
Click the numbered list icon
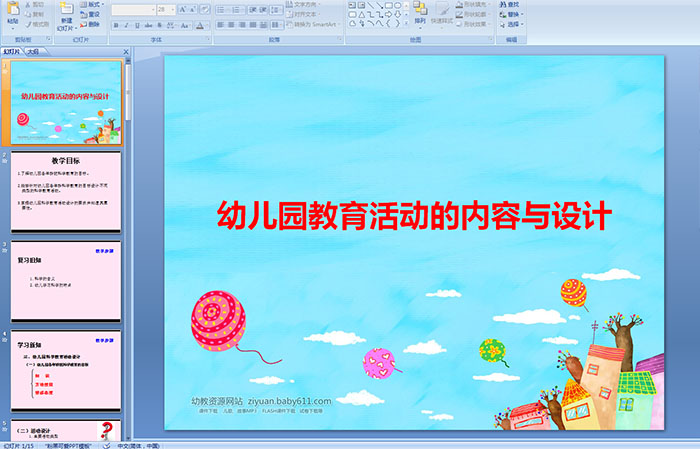click(x=237, y=10)
